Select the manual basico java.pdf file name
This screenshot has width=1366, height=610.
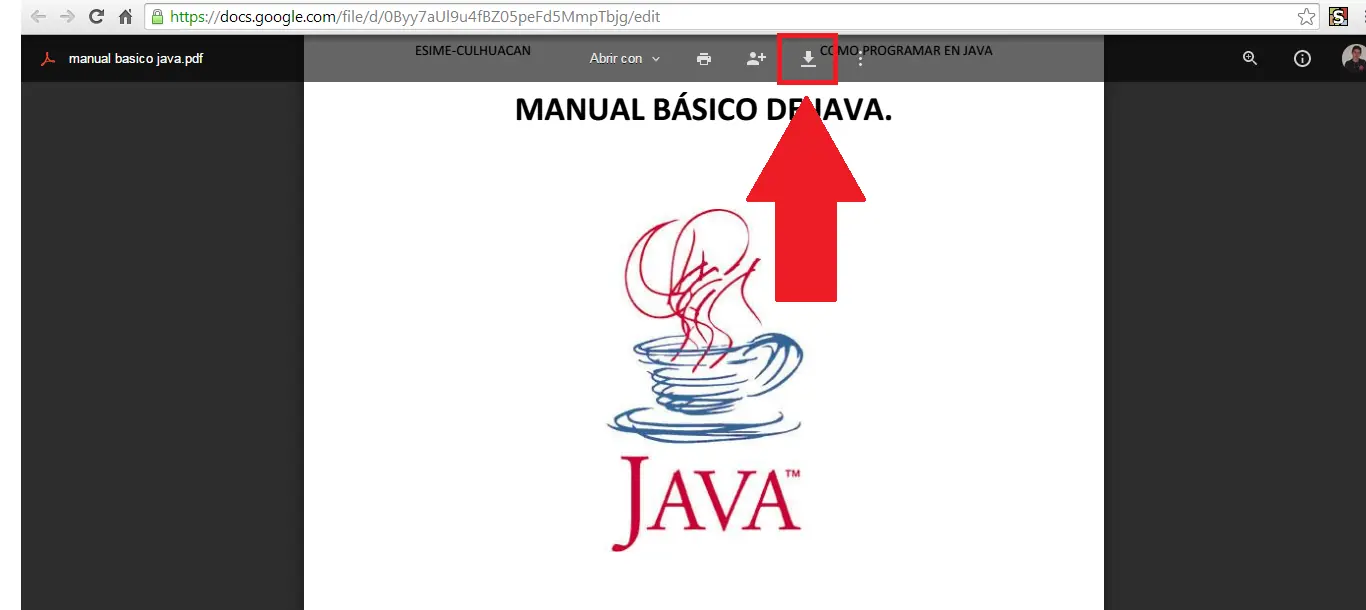click(136, 59)
